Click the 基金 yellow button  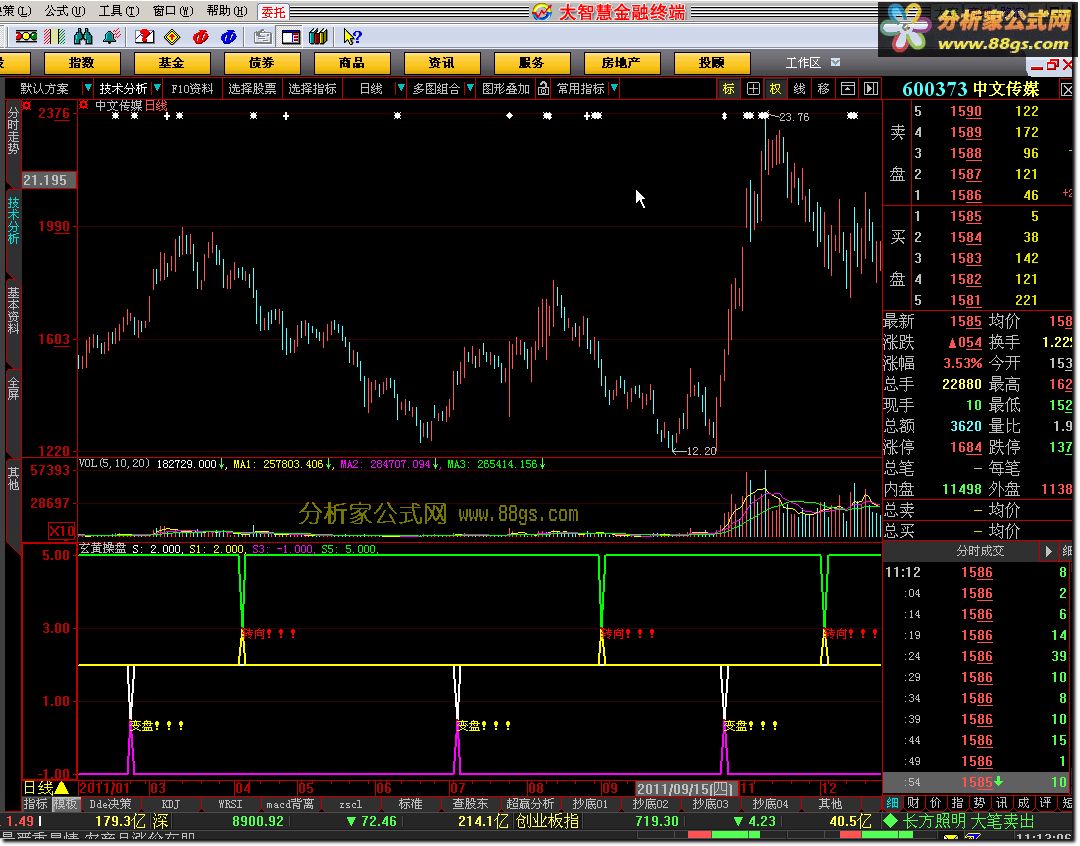[x=172, y=63]
